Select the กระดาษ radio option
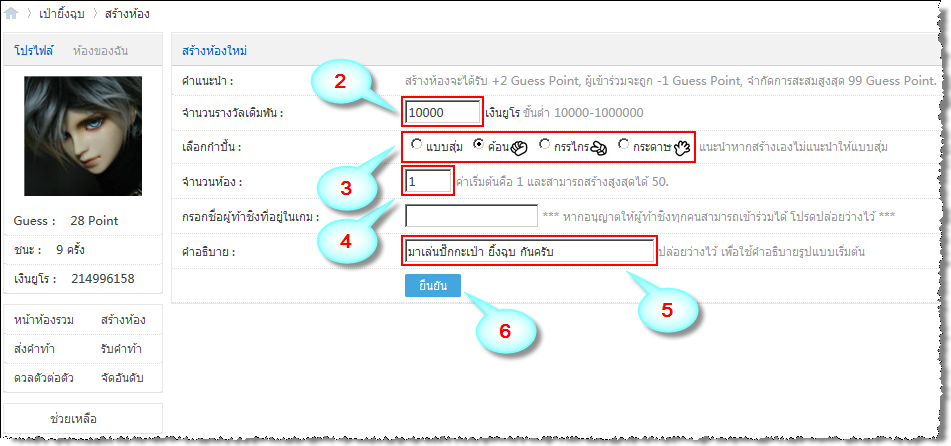Viewport: 951px width, 446px height. coord(623,144)
